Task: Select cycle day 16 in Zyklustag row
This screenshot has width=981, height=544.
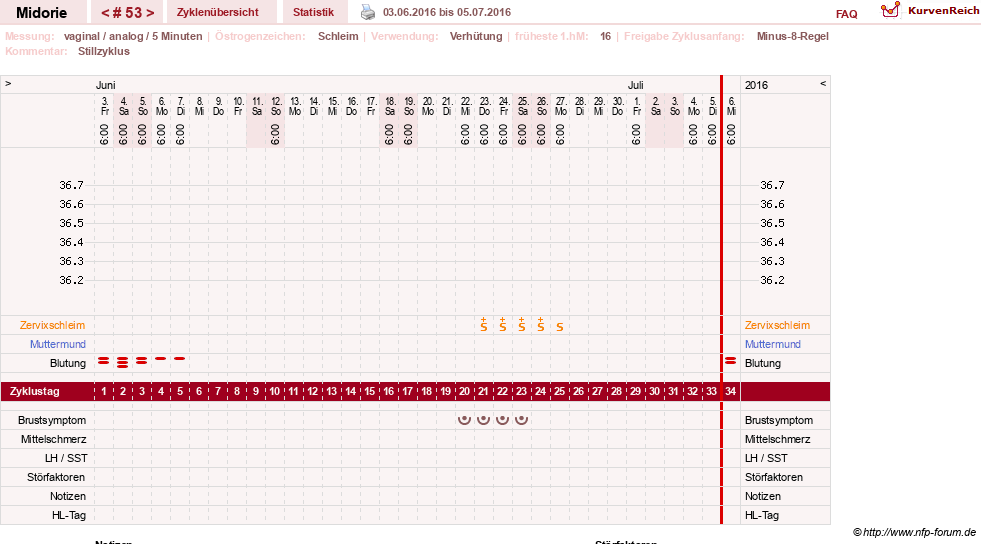Action: (x=389, y=391)
